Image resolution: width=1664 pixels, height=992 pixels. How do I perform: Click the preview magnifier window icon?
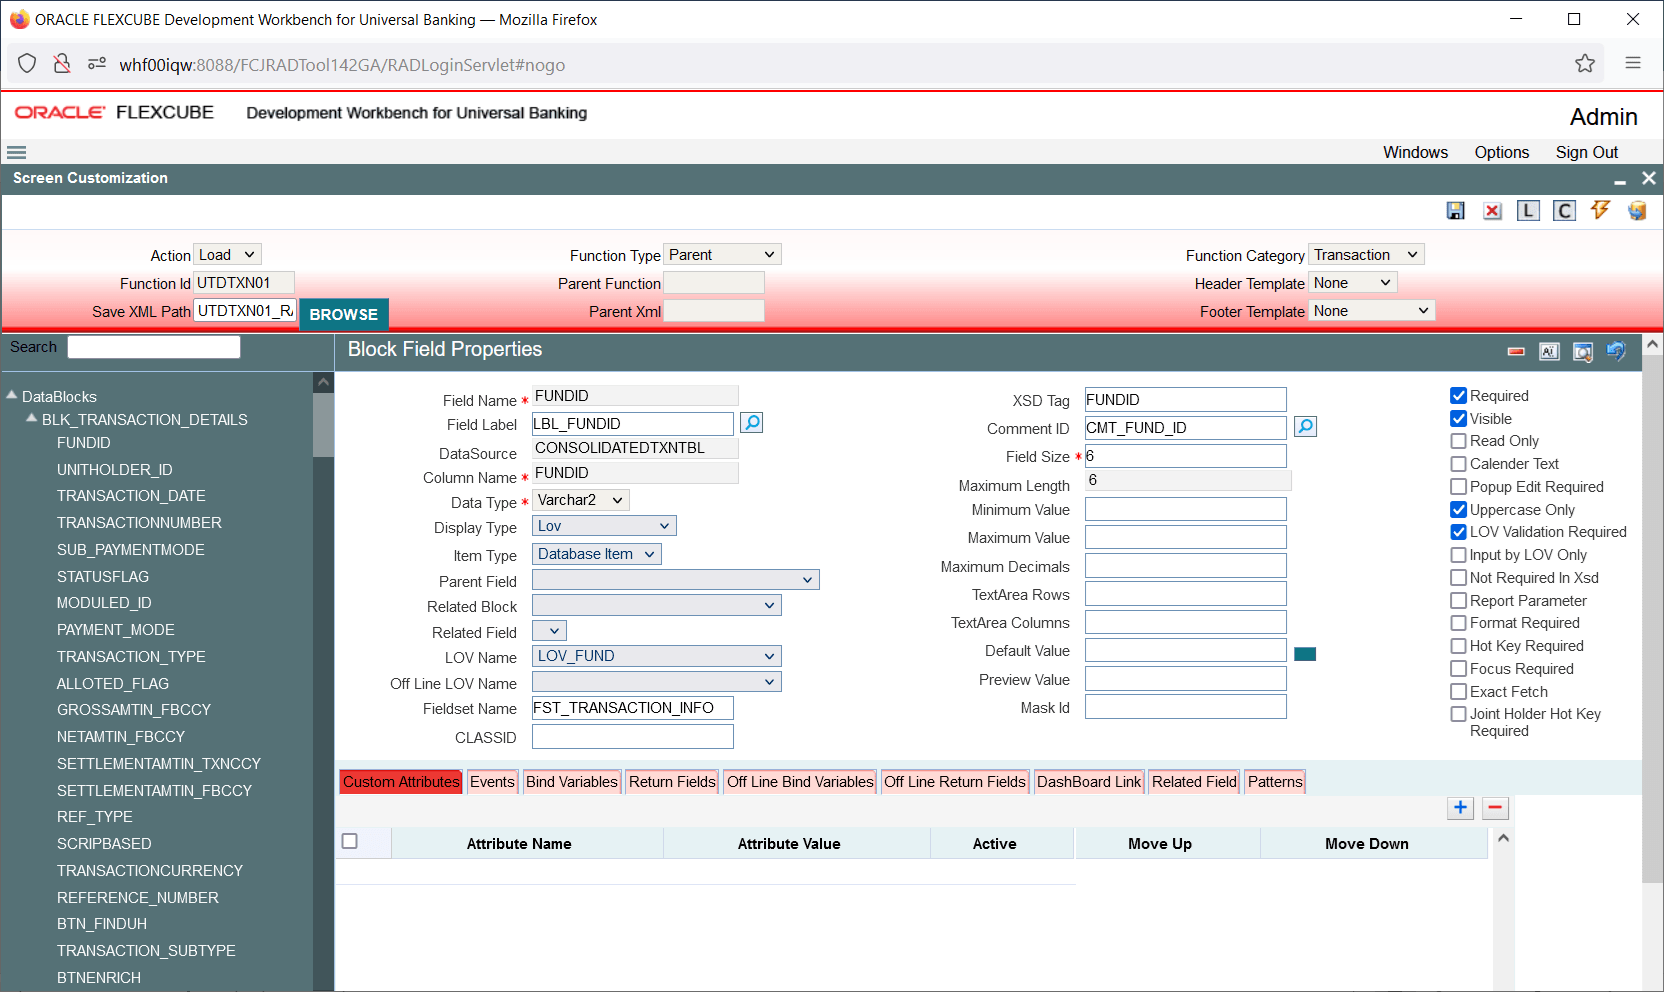tap(1582, 352)
